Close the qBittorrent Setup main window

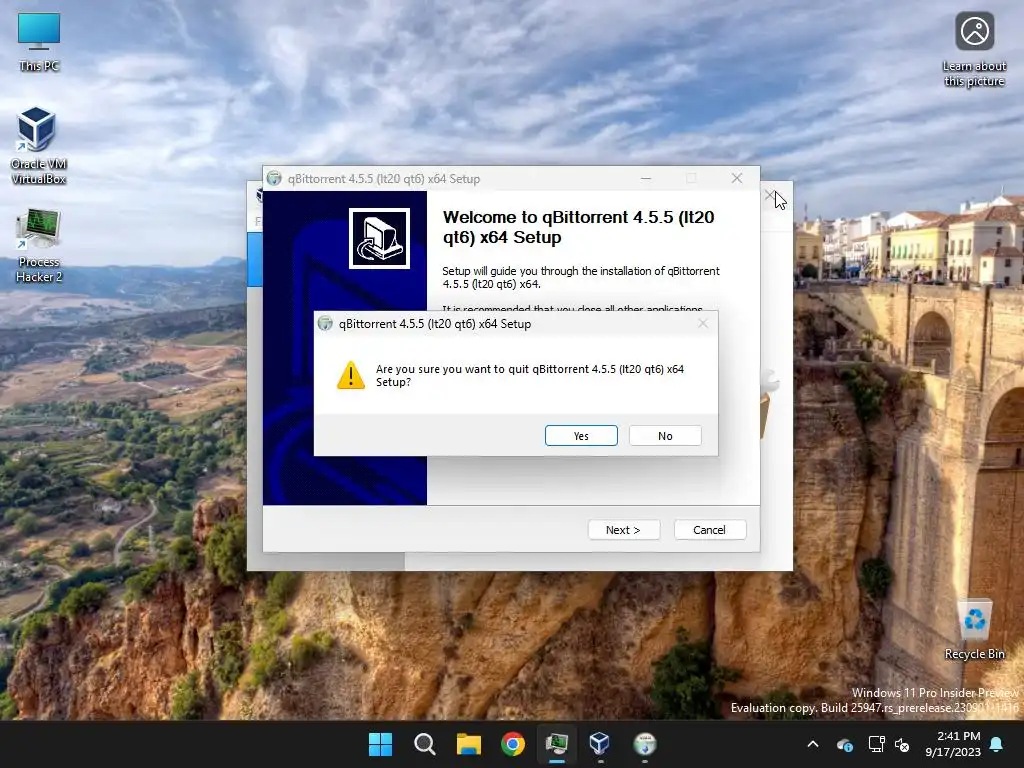(737, 178)
